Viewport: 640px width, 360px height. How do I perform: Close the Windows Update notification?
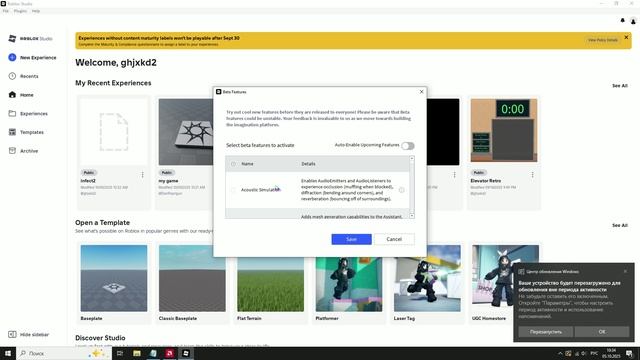tap(625, 271)
